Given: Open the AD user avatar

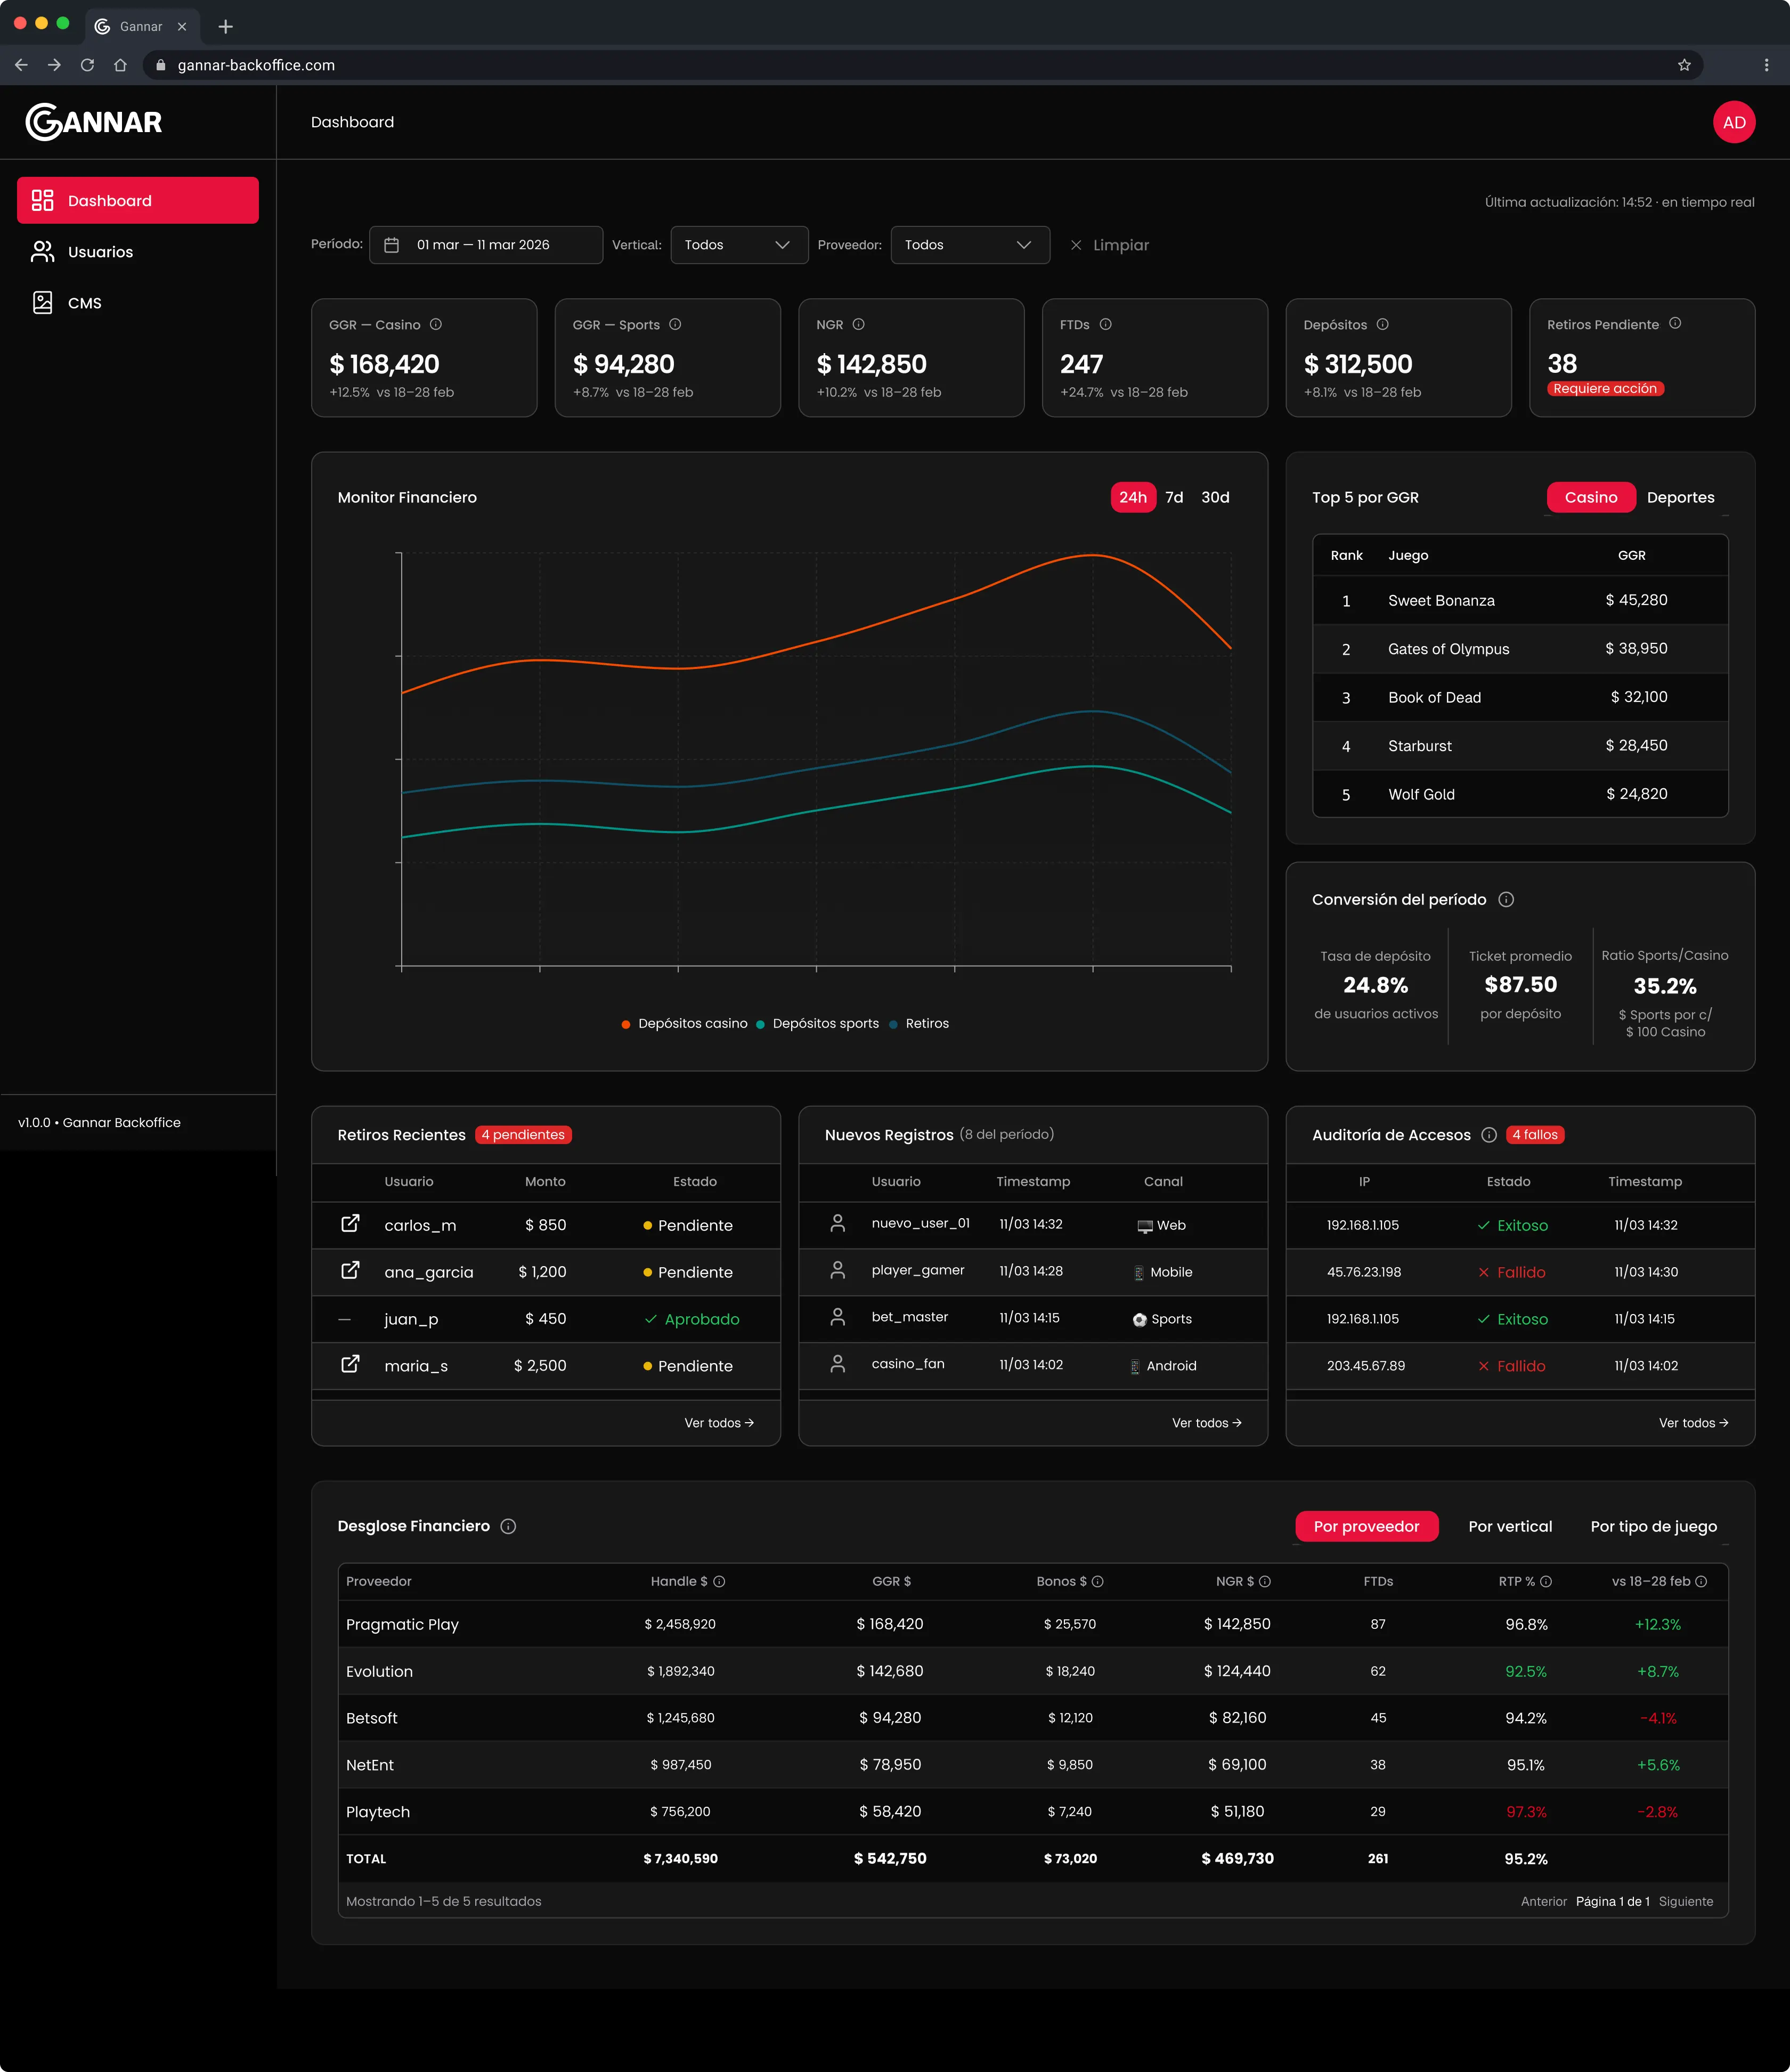Looking at the screenshot, I should click(x=1733, y=122).
